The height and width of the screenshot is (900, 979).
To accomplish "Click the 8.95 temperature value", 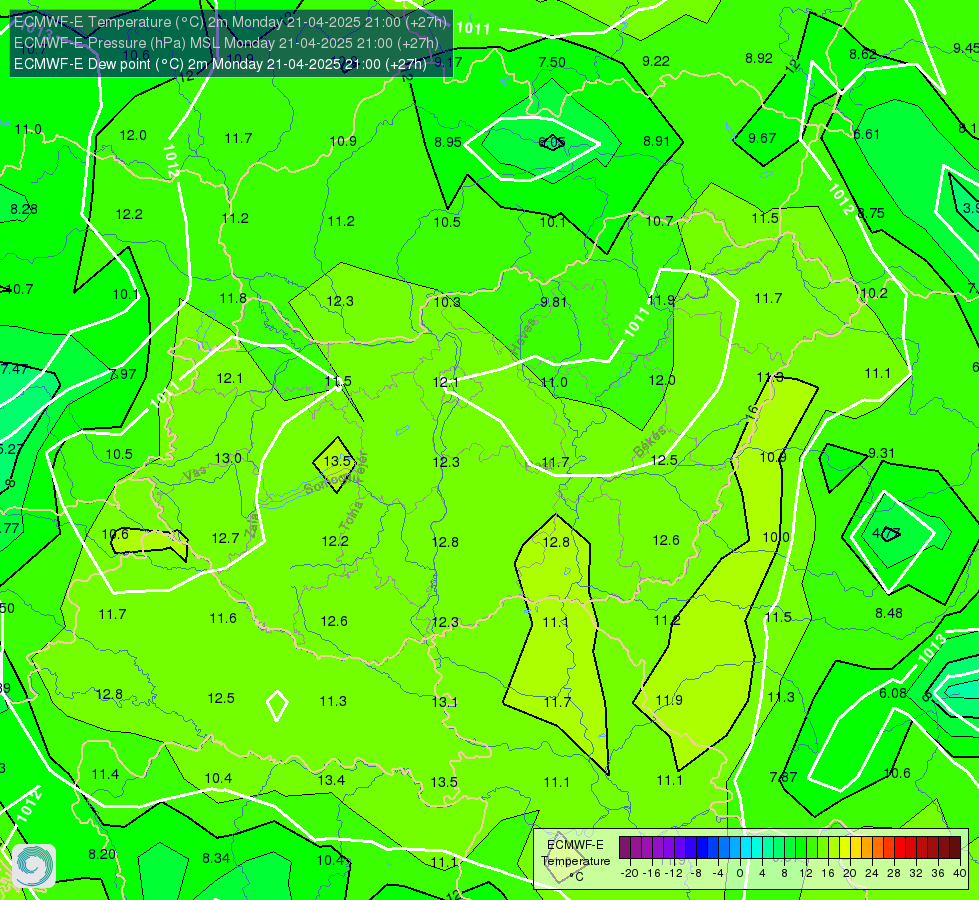I will 448,142.
